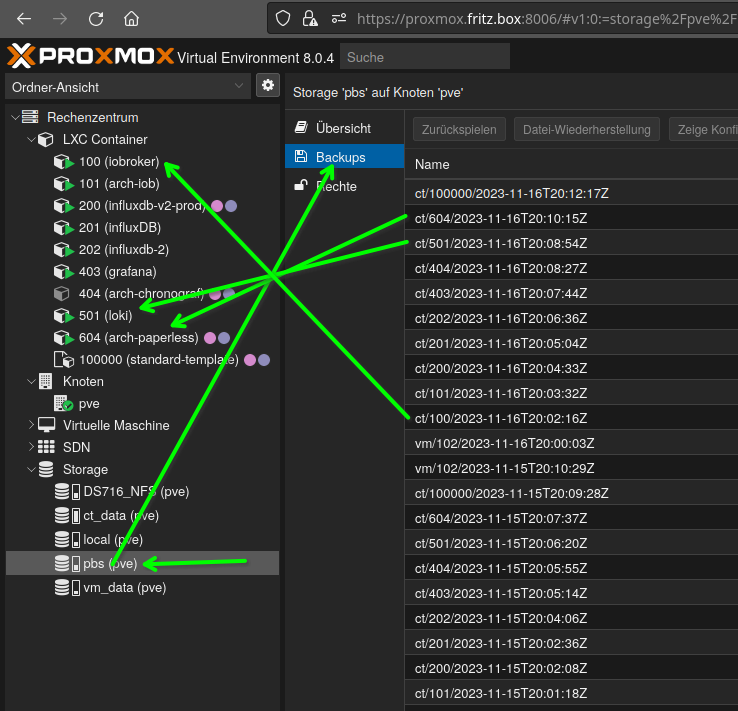Select backup ct/101/2023-11-15T20:01:18Z
Image resolution: width=738 pixels, height=711 pixels.
click(571, 693)
